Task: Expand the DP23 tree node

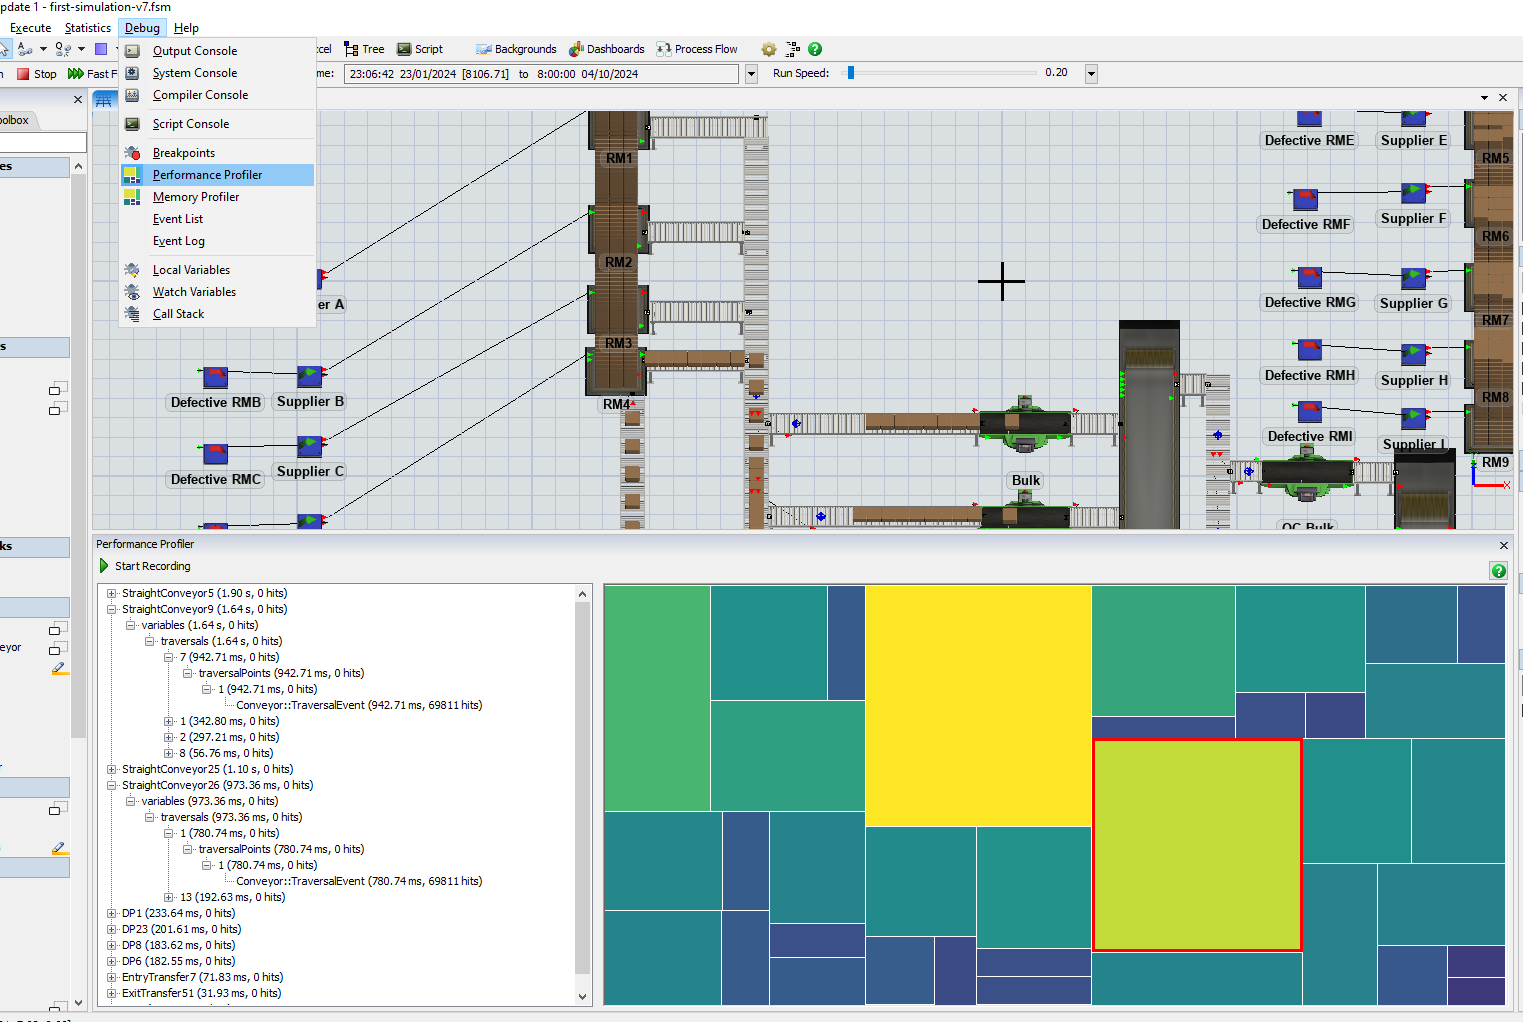Action: tap(112, 929)
